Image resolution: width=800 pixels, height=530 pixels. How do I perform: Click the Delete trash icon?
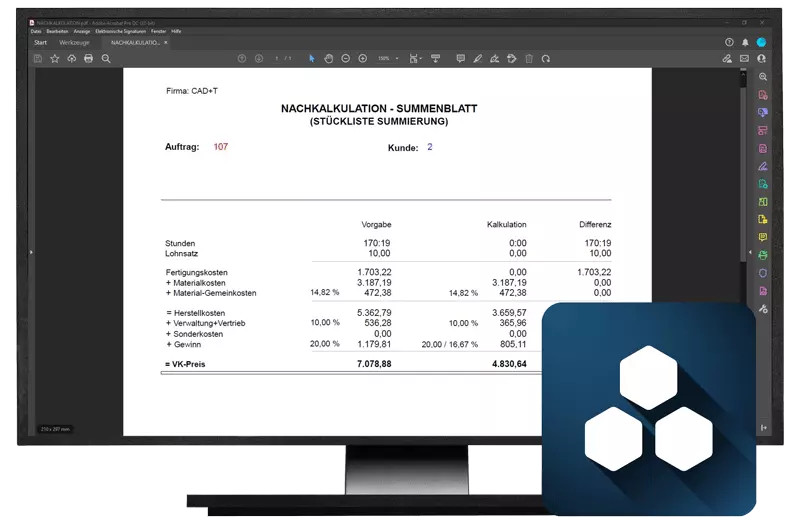pos(529,59)
